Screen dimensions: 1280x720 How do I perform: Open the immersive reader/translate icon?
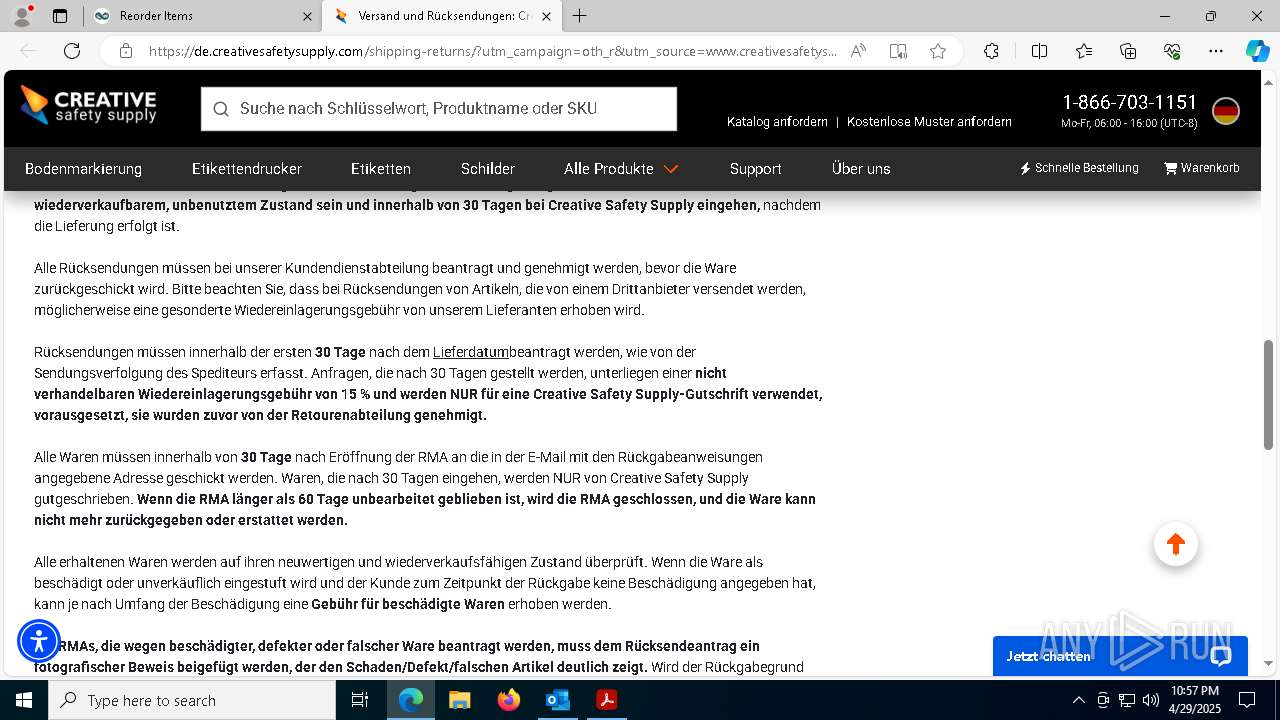point(898,51)
